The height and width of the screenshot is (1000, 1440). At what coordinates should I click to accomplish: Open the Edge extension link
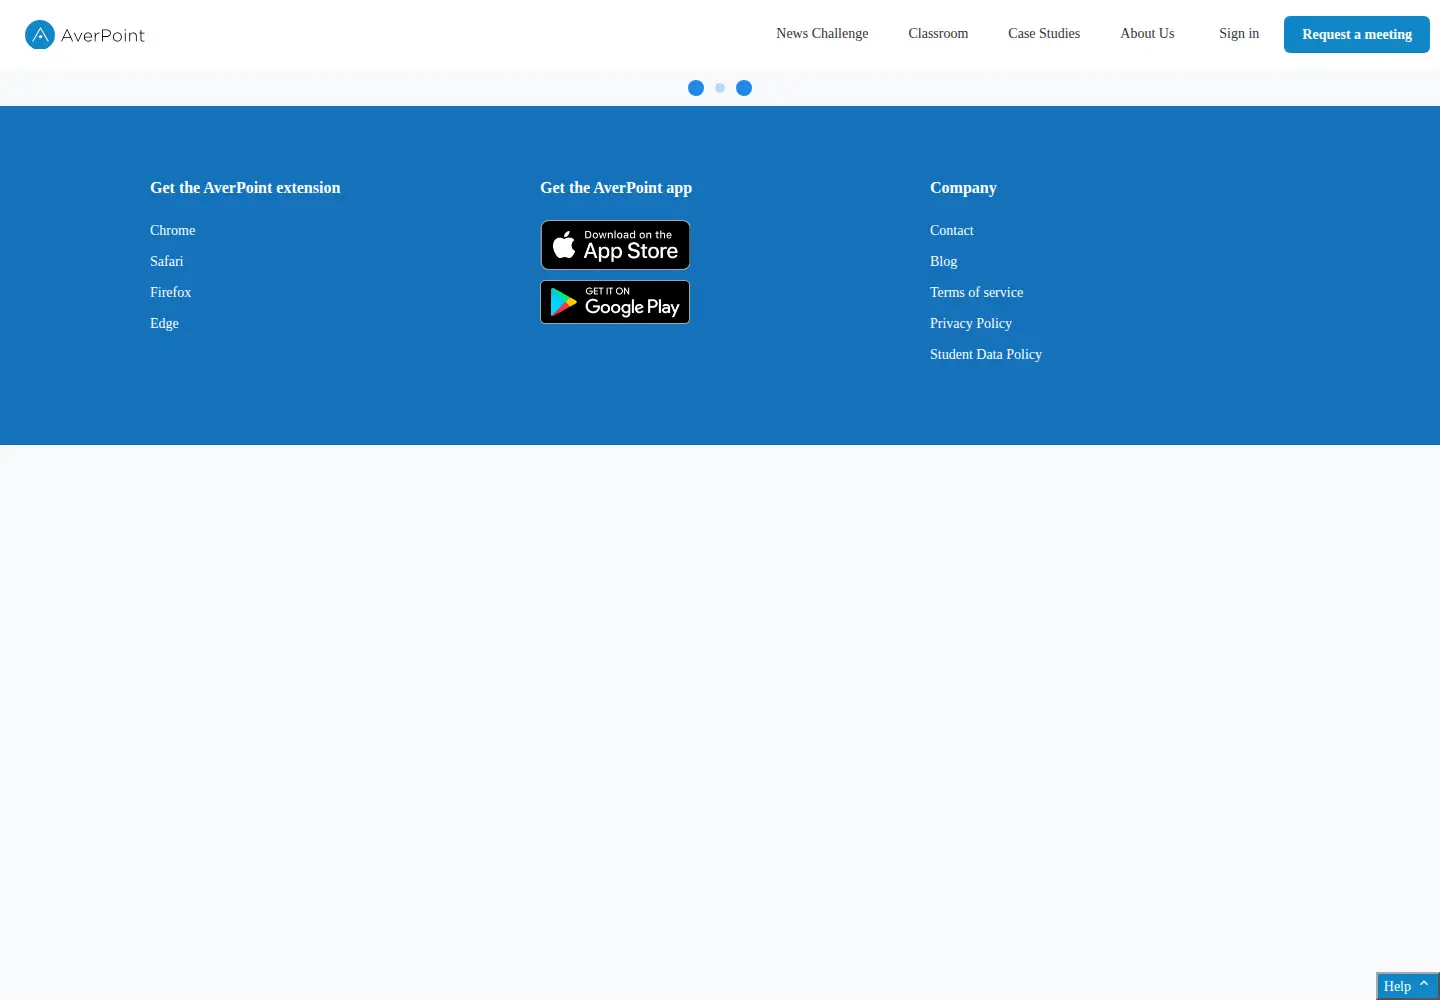coord(165,323)
